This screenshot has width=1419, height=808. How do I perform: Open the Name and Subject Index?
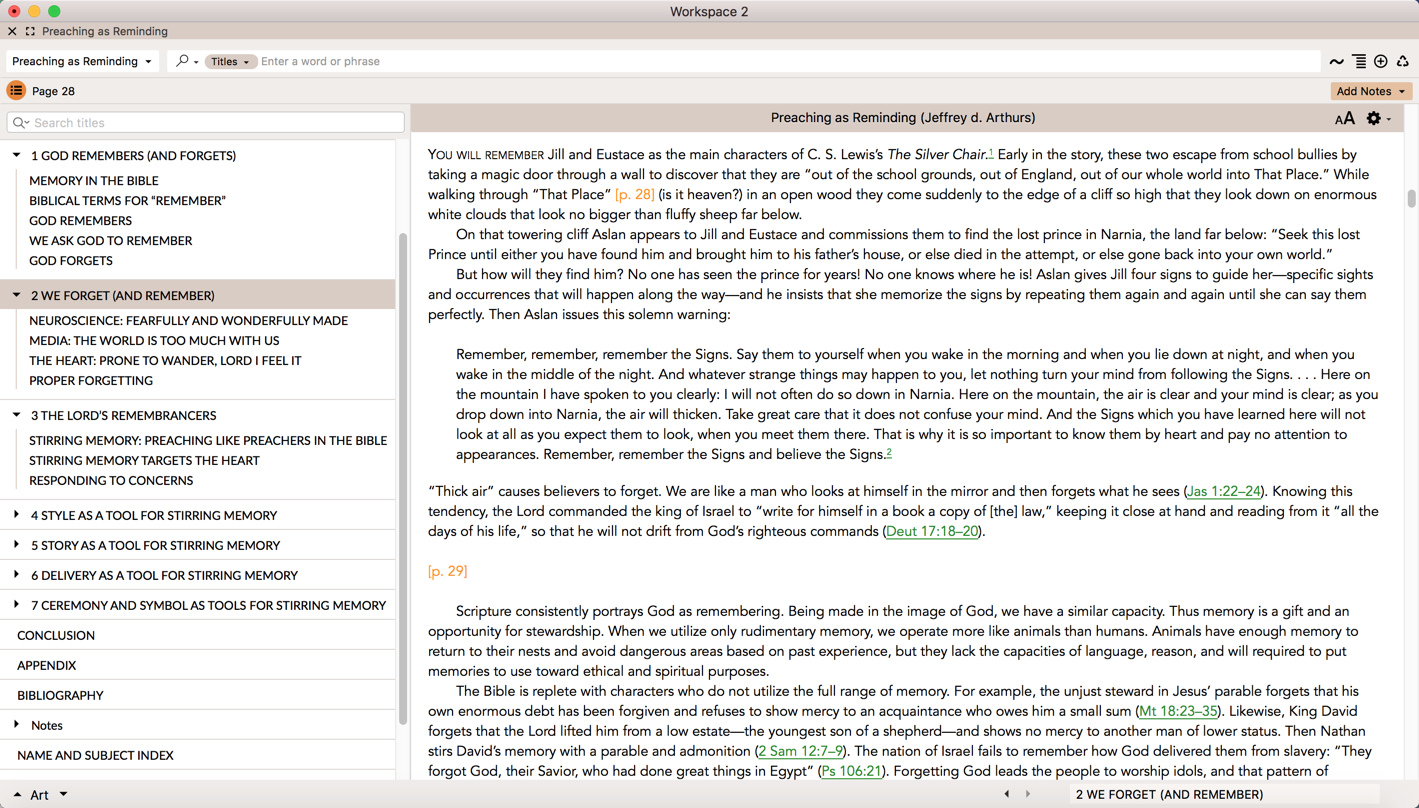[95, 755]
